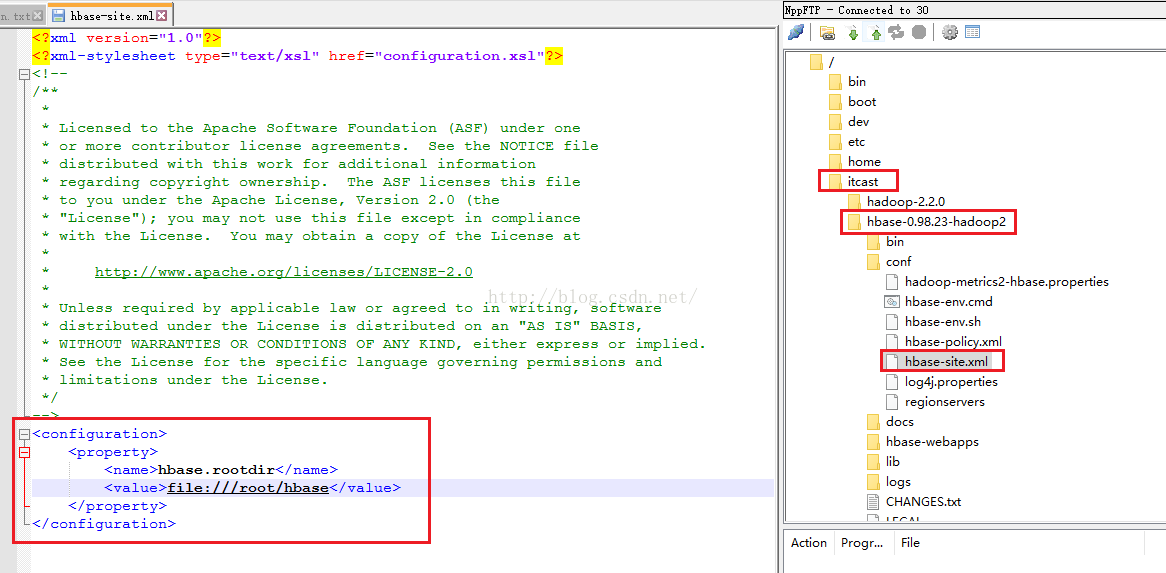Click the Upload file green arrow icon

(876, 32)
